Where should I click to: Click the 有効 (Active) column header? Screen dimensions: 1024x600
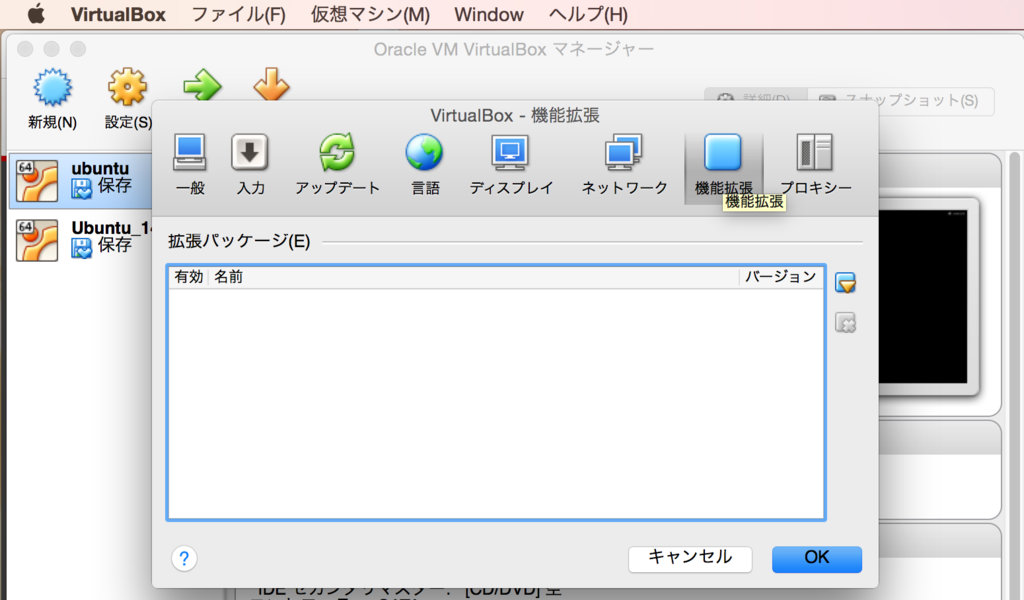189,277
